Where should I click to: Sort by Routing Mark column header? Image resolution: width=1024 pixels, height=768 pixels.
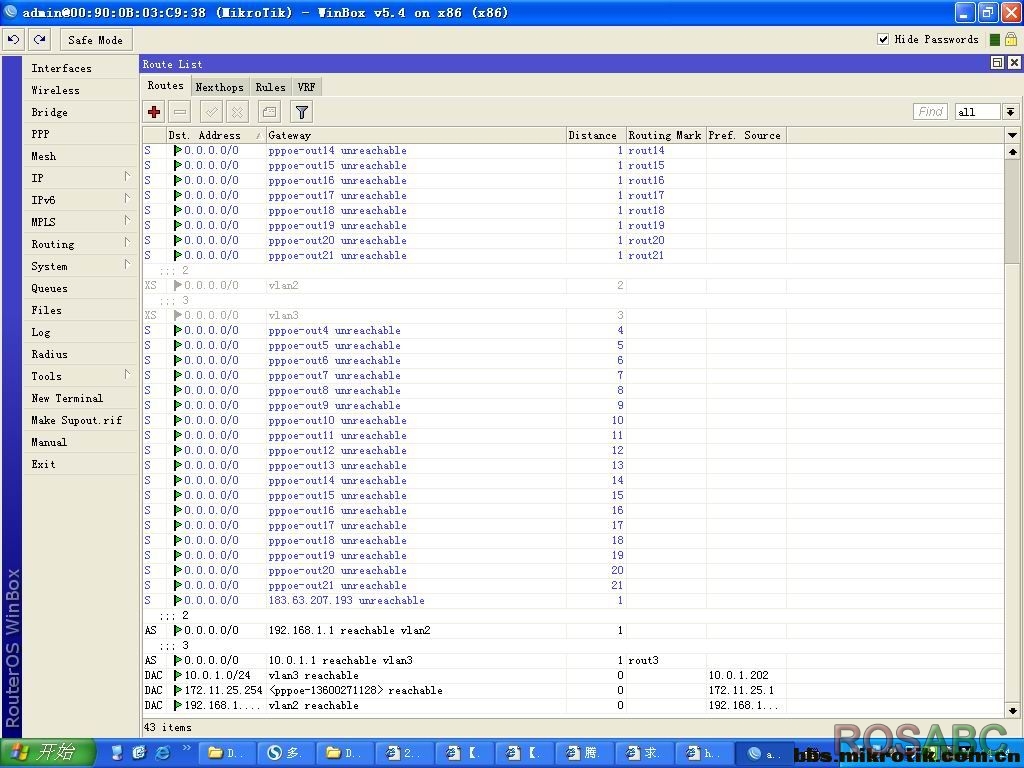[666, 135]
